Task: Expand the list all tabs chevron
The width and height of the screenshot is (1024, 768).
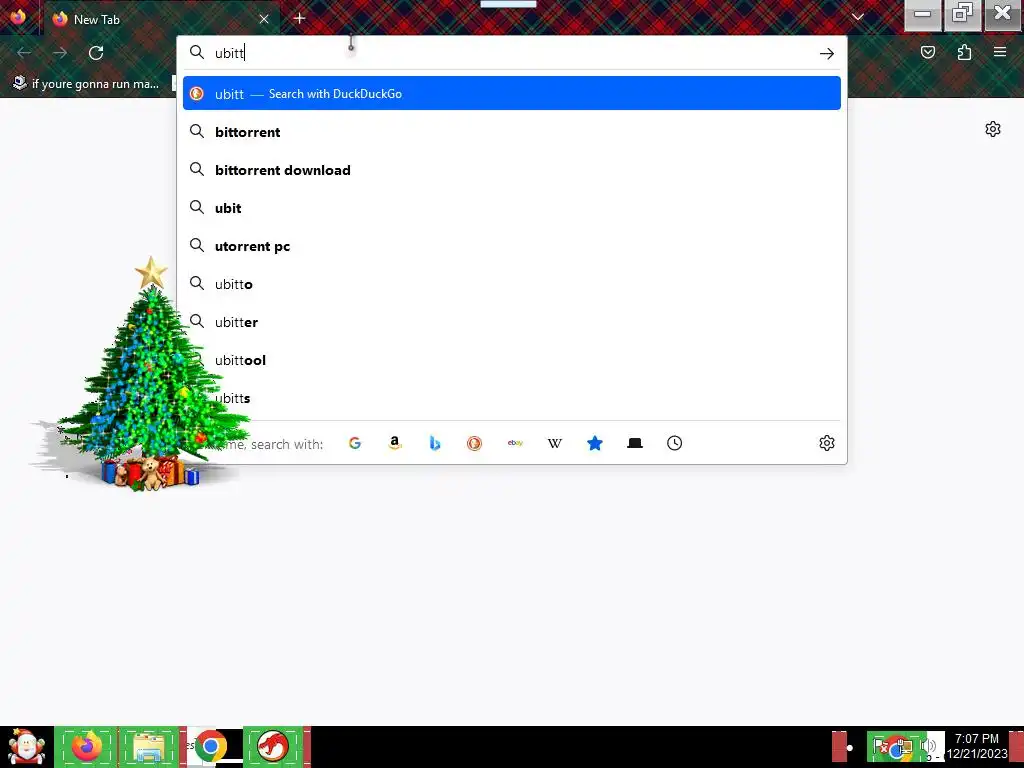Action: coord(858,18)
